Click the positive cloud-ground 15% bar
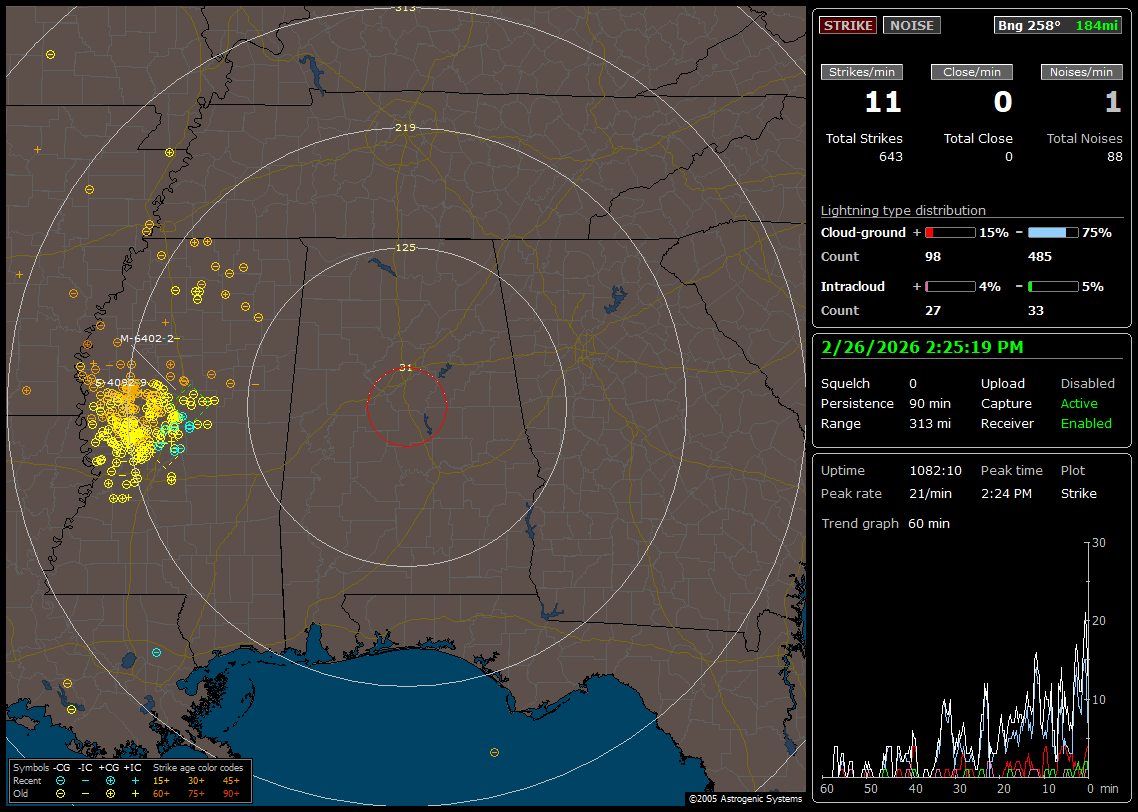 coord(950,232)
